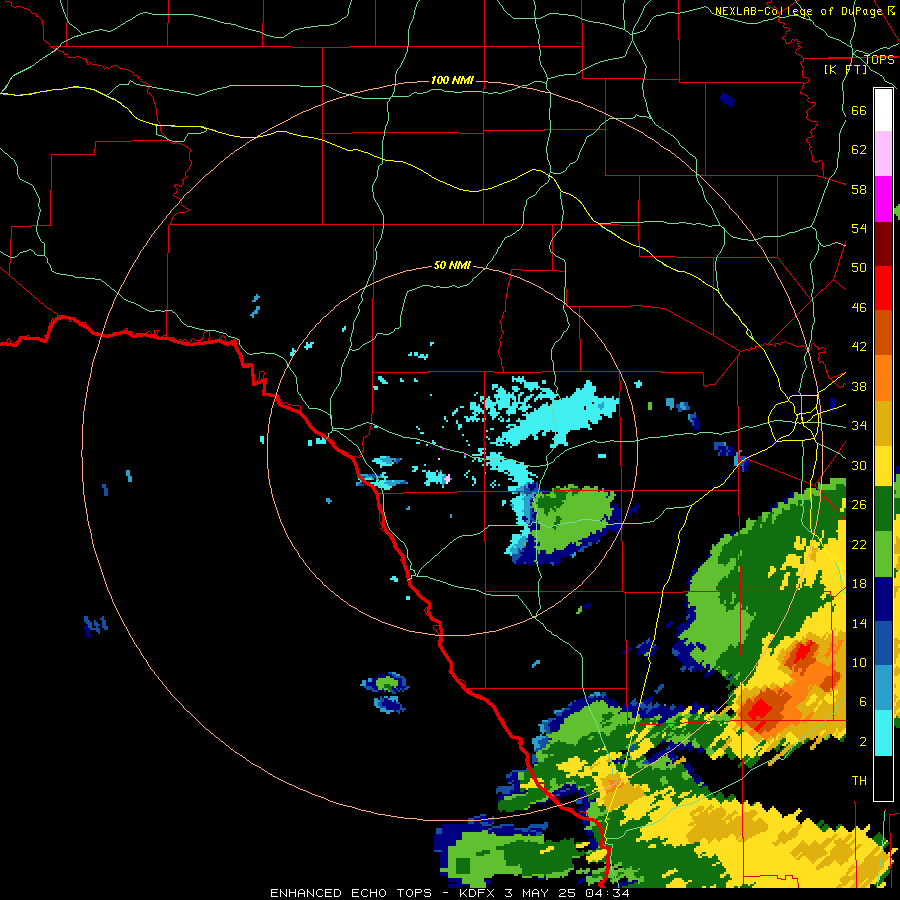This screenshot has width=900, height=900.
Task: Click the legend value 14
Action: point(859,623)
